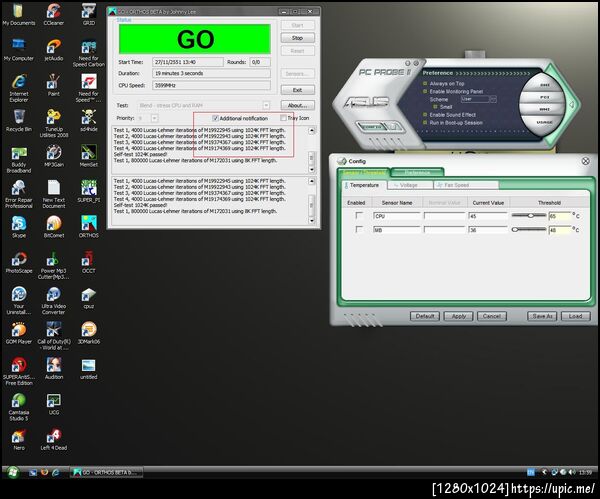The image size is (600, 499).
Task: Select the Need for Speed Carbon icon
Action: coord(89,54)
